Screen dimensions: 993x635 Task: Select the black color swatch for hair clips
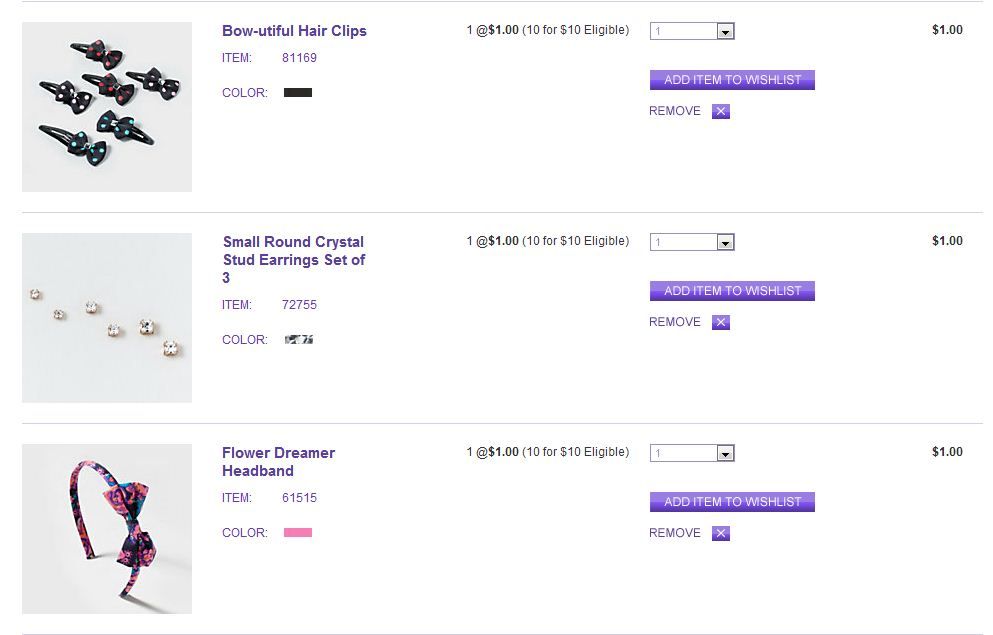click(298, 93)
